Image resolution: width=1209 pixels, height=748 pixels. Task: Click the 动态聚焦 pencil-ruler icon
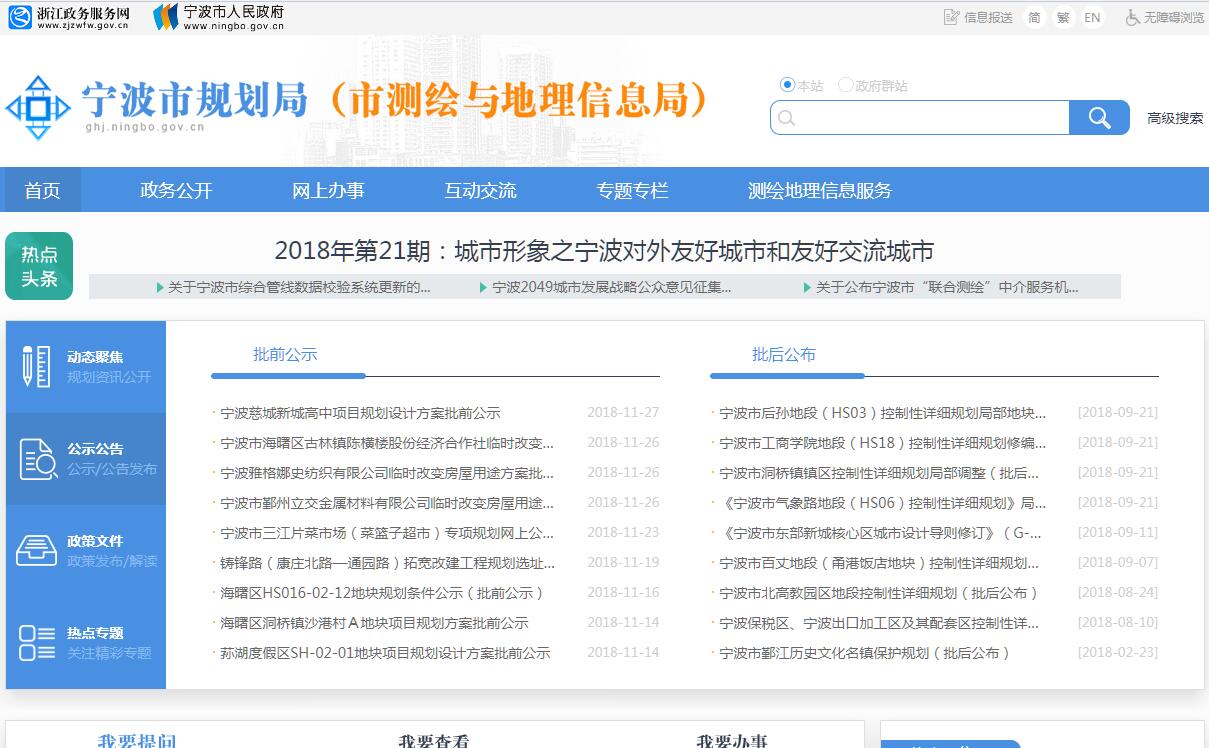tap(36, 366)
